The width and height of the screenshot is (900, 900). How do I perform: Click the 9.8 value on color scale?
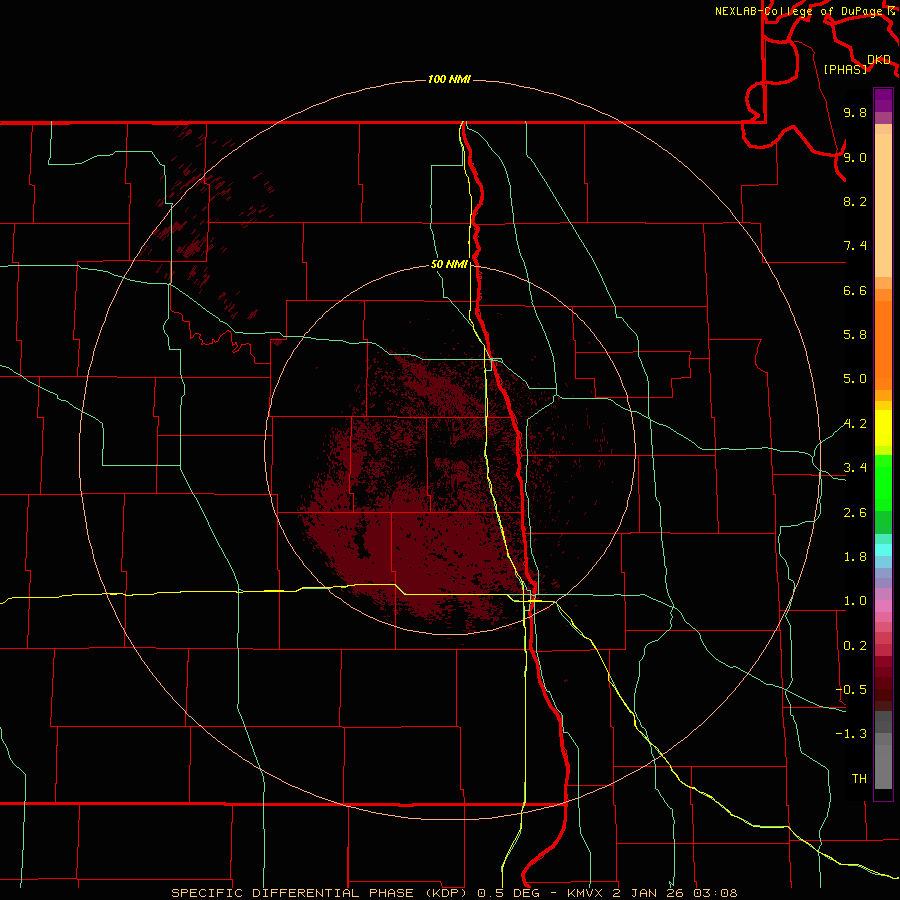pos(855,112)
